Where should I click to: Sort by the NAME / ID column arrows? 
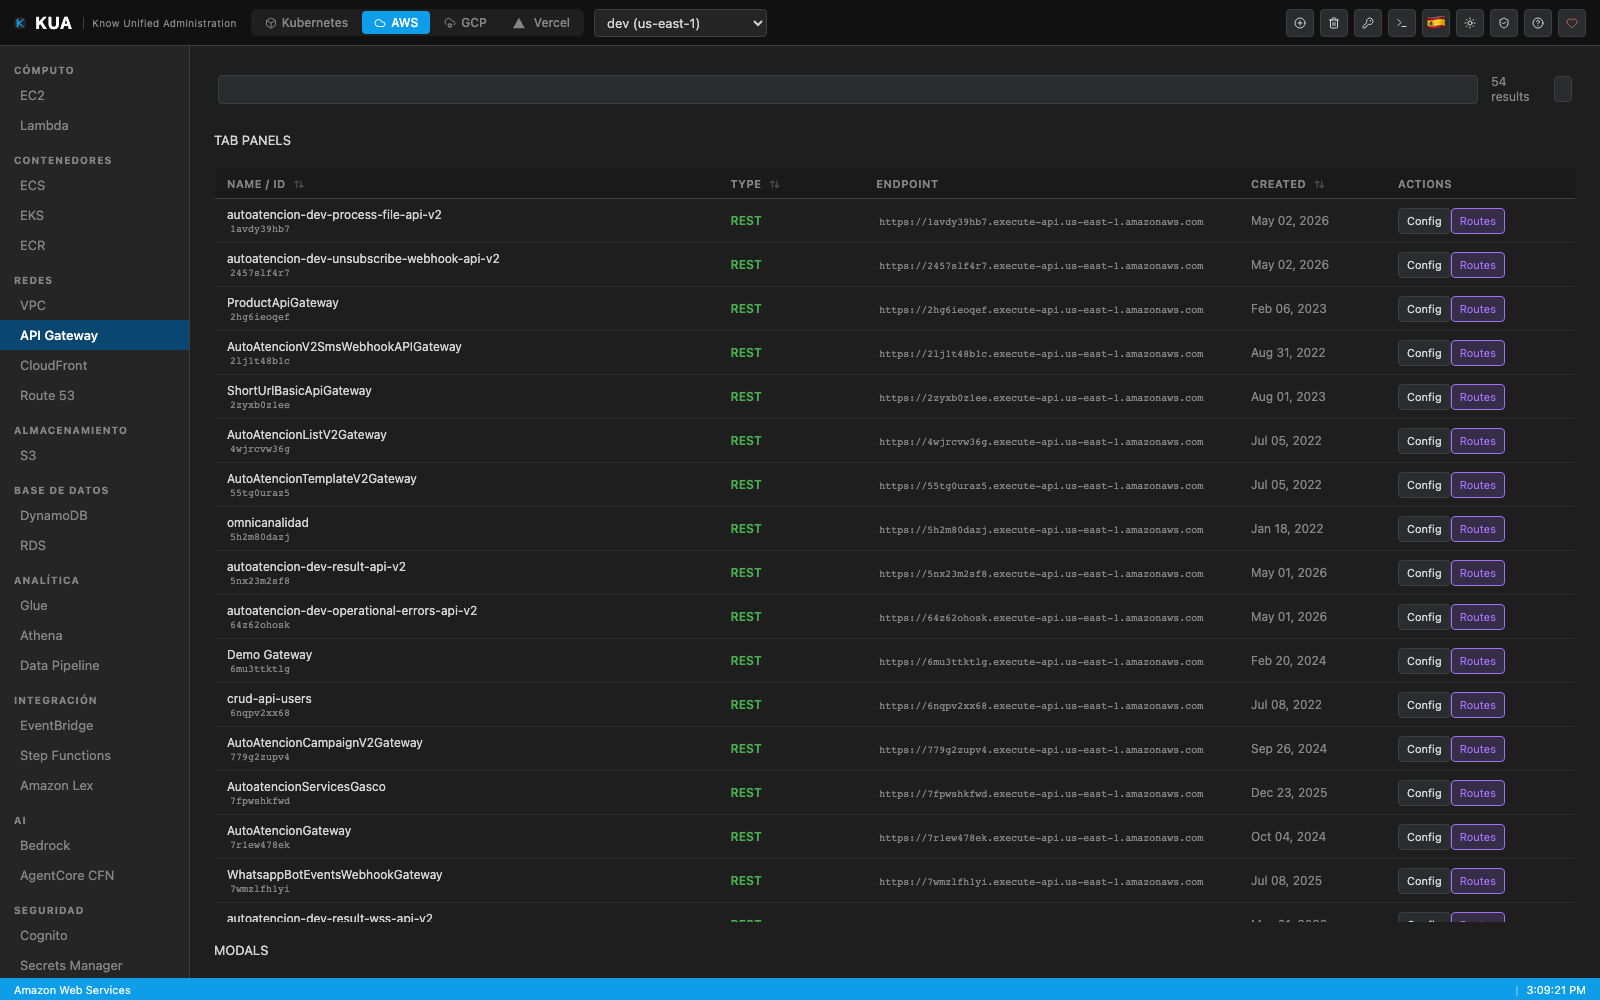tap(299, 185)
